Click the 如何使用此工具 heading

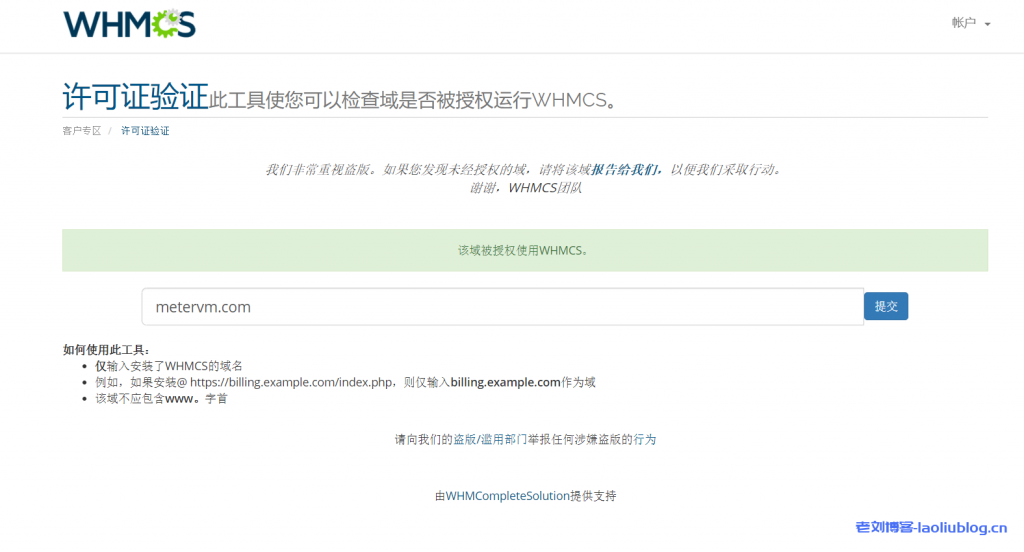pos(106,350)
